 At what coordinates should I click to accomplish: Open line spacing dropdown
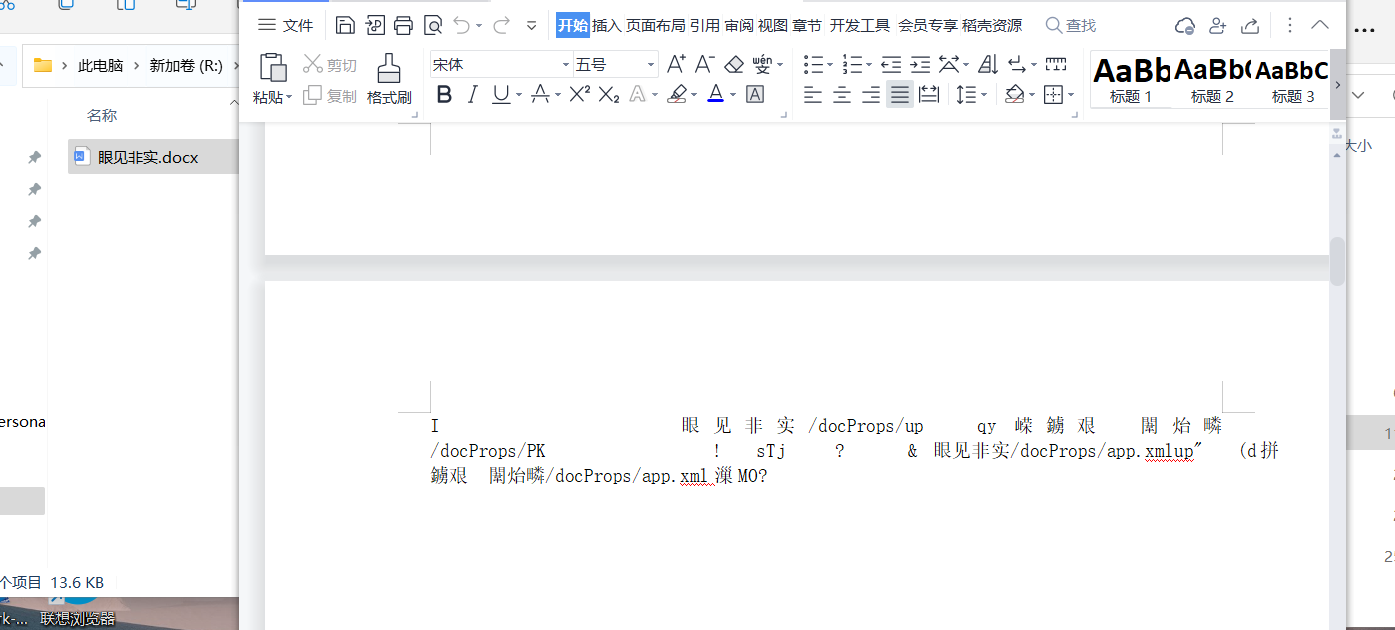[984, 94]
